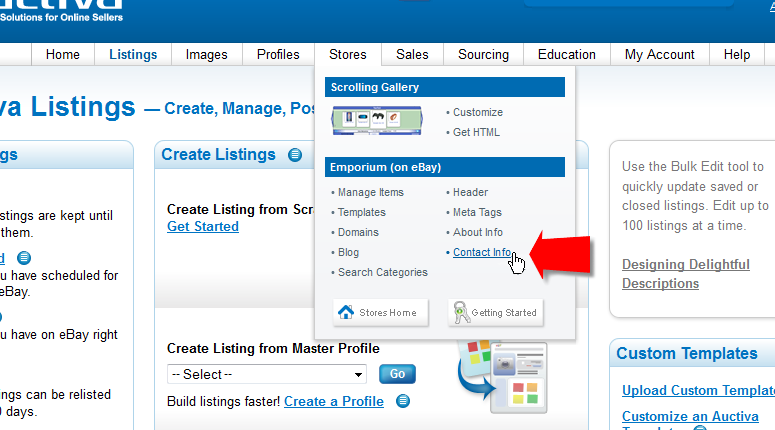775x430 pixels.
Task: Open the Master Profile Select dropdown
Action: tap(267, 374)
